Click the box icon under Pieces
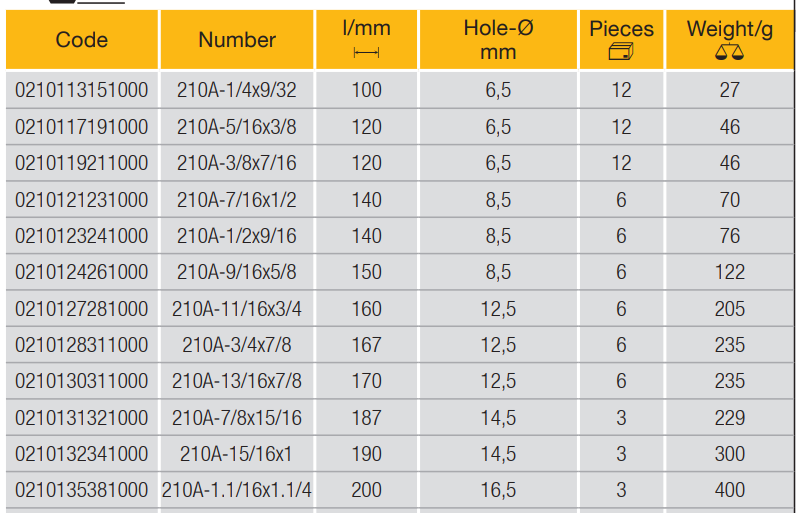The image size is (802, 513). 621,52
